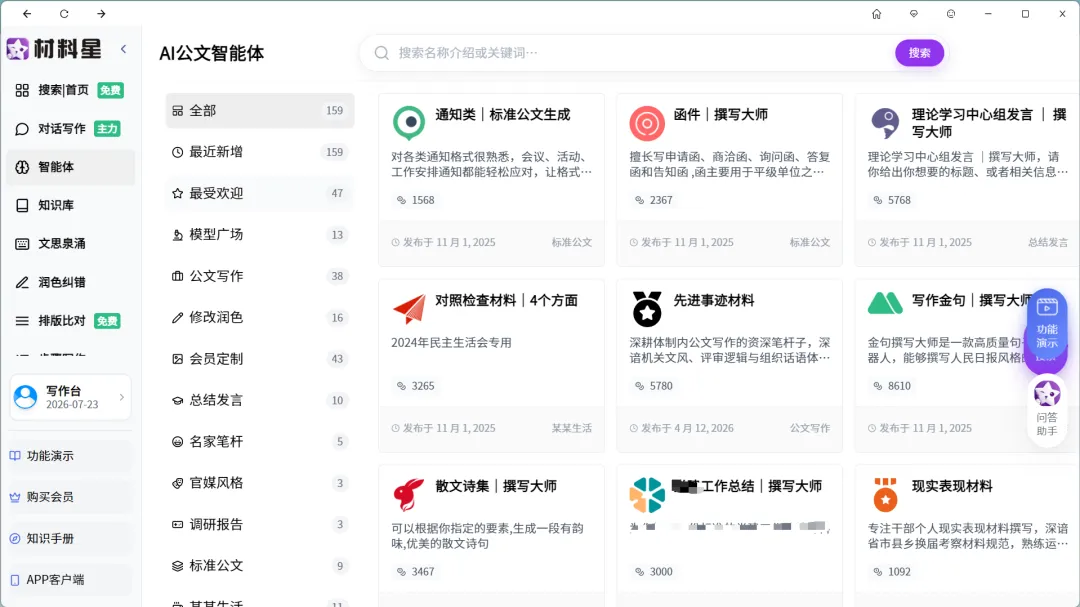The width and height of the screenshot is (1080, 607).
Task: Select 智能体 in the sidebar
Action: click(x=70, y=167)
